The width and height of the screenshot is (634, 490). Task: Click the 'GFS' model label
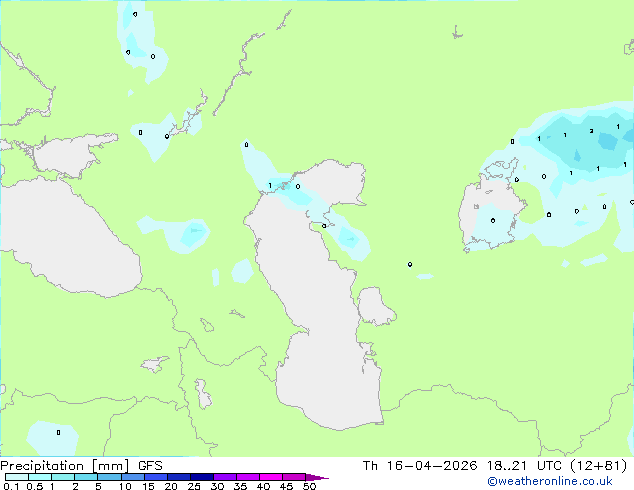coord(150,466)
